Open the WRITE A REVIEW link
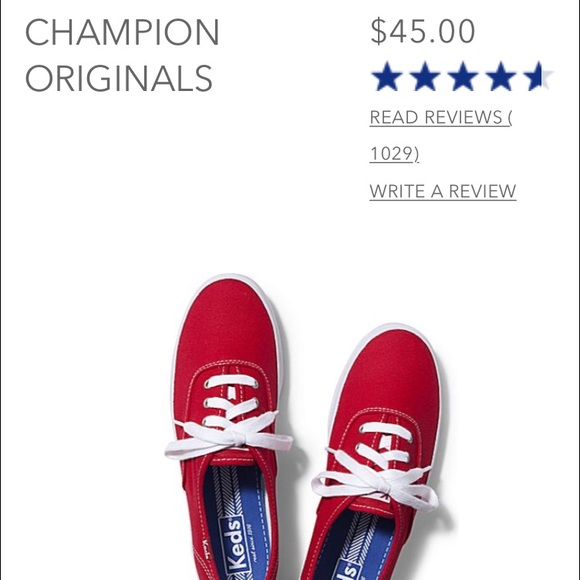Image resolution: width=580 pixels, height=580 pixels. click(x=443, y=192)
